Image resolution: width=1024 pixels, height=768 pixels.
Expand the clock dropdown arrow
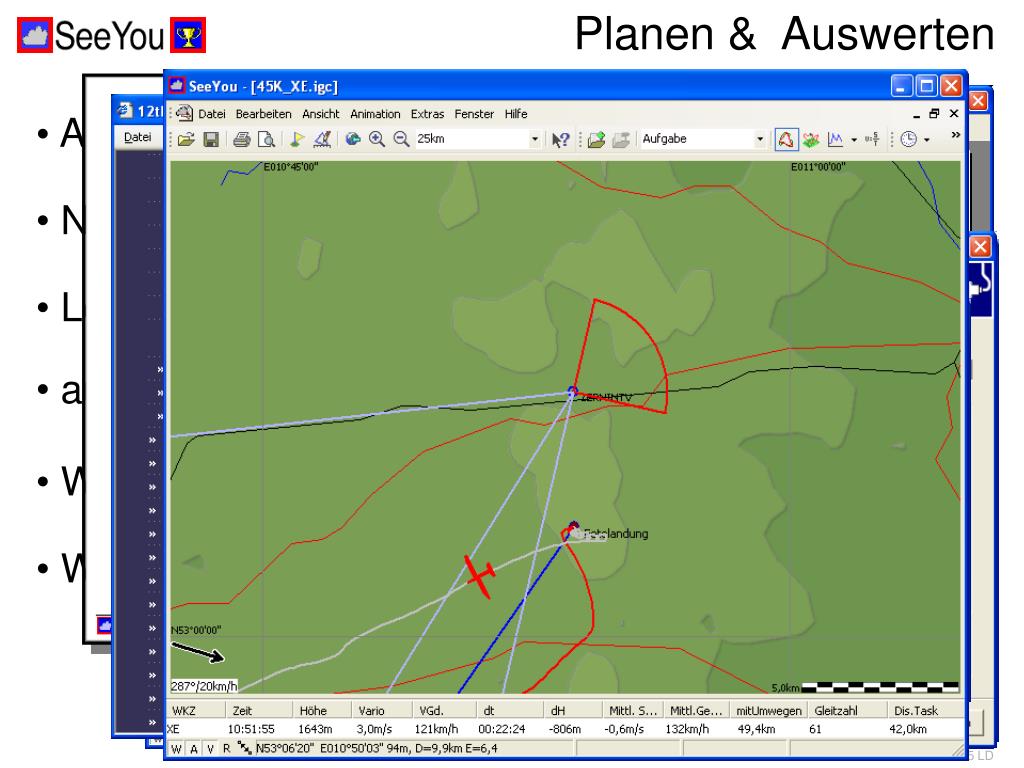click(927, 140)
